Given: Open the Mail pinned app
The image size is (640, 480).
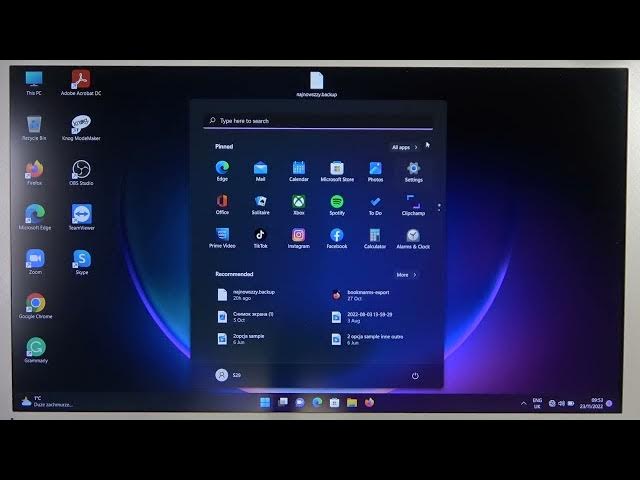Looking at the screenshot, I should point(260,171).
